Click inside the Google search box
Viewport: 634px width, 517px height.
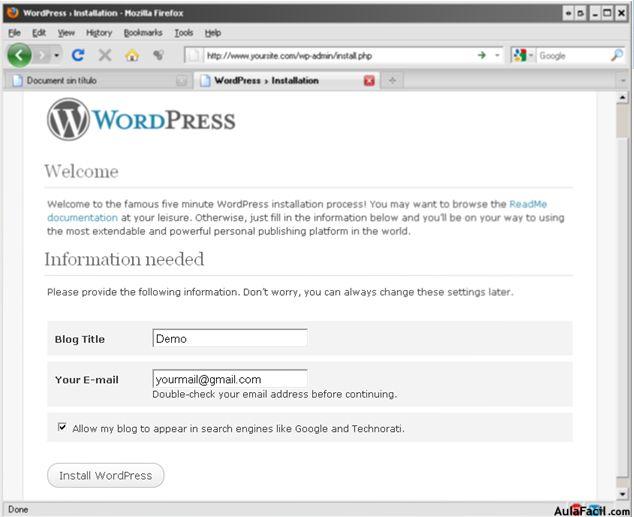click(572, 55)
